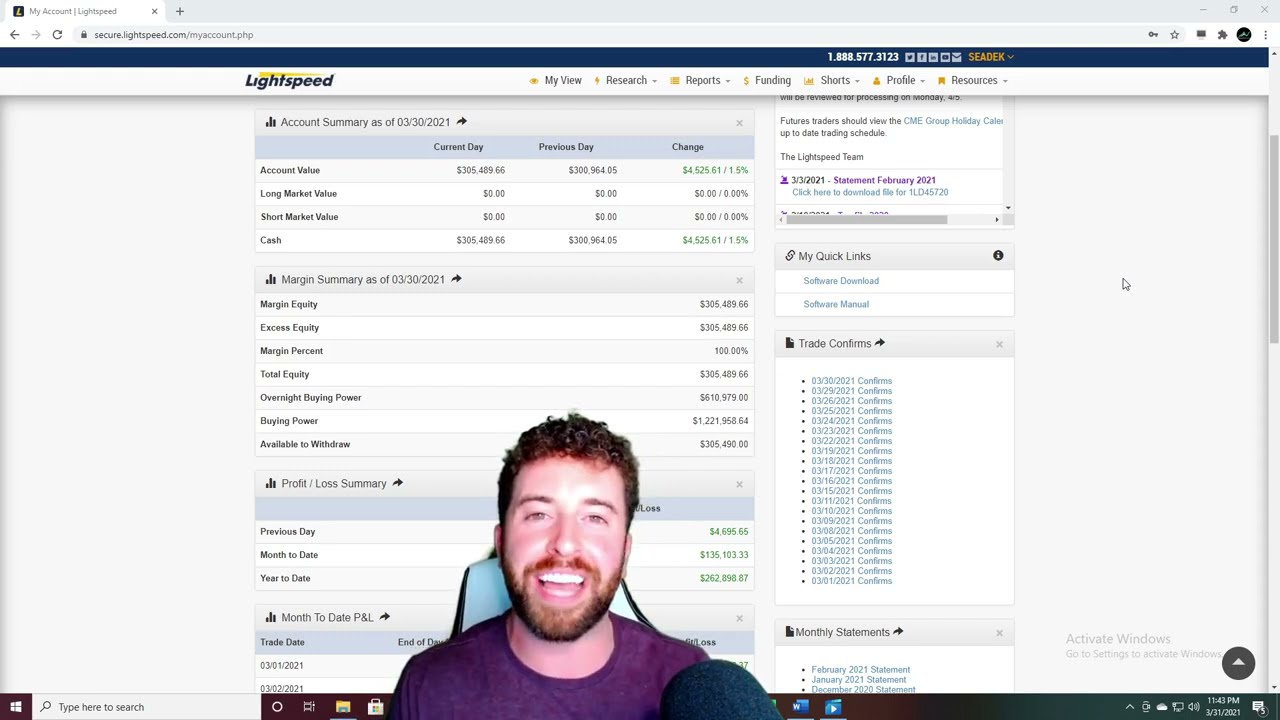
Task: Open Lightspeed Facebook icon in top bar
Action: (921, 57)
